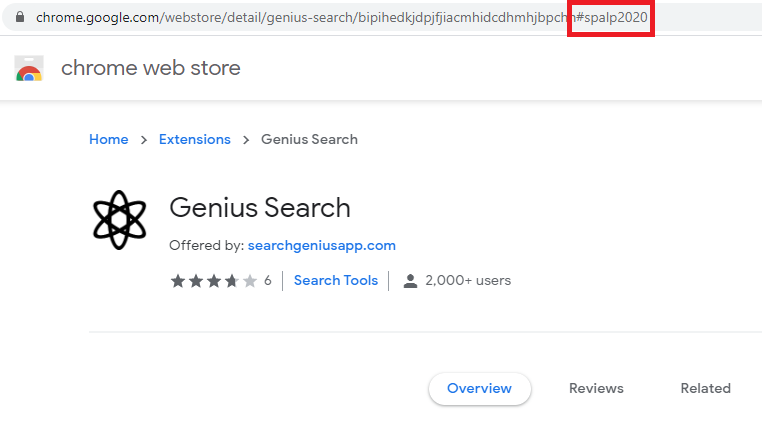Click the chevron after Home breadcrumb
This screenshot has width=762, height=431.
click(144, 140)
